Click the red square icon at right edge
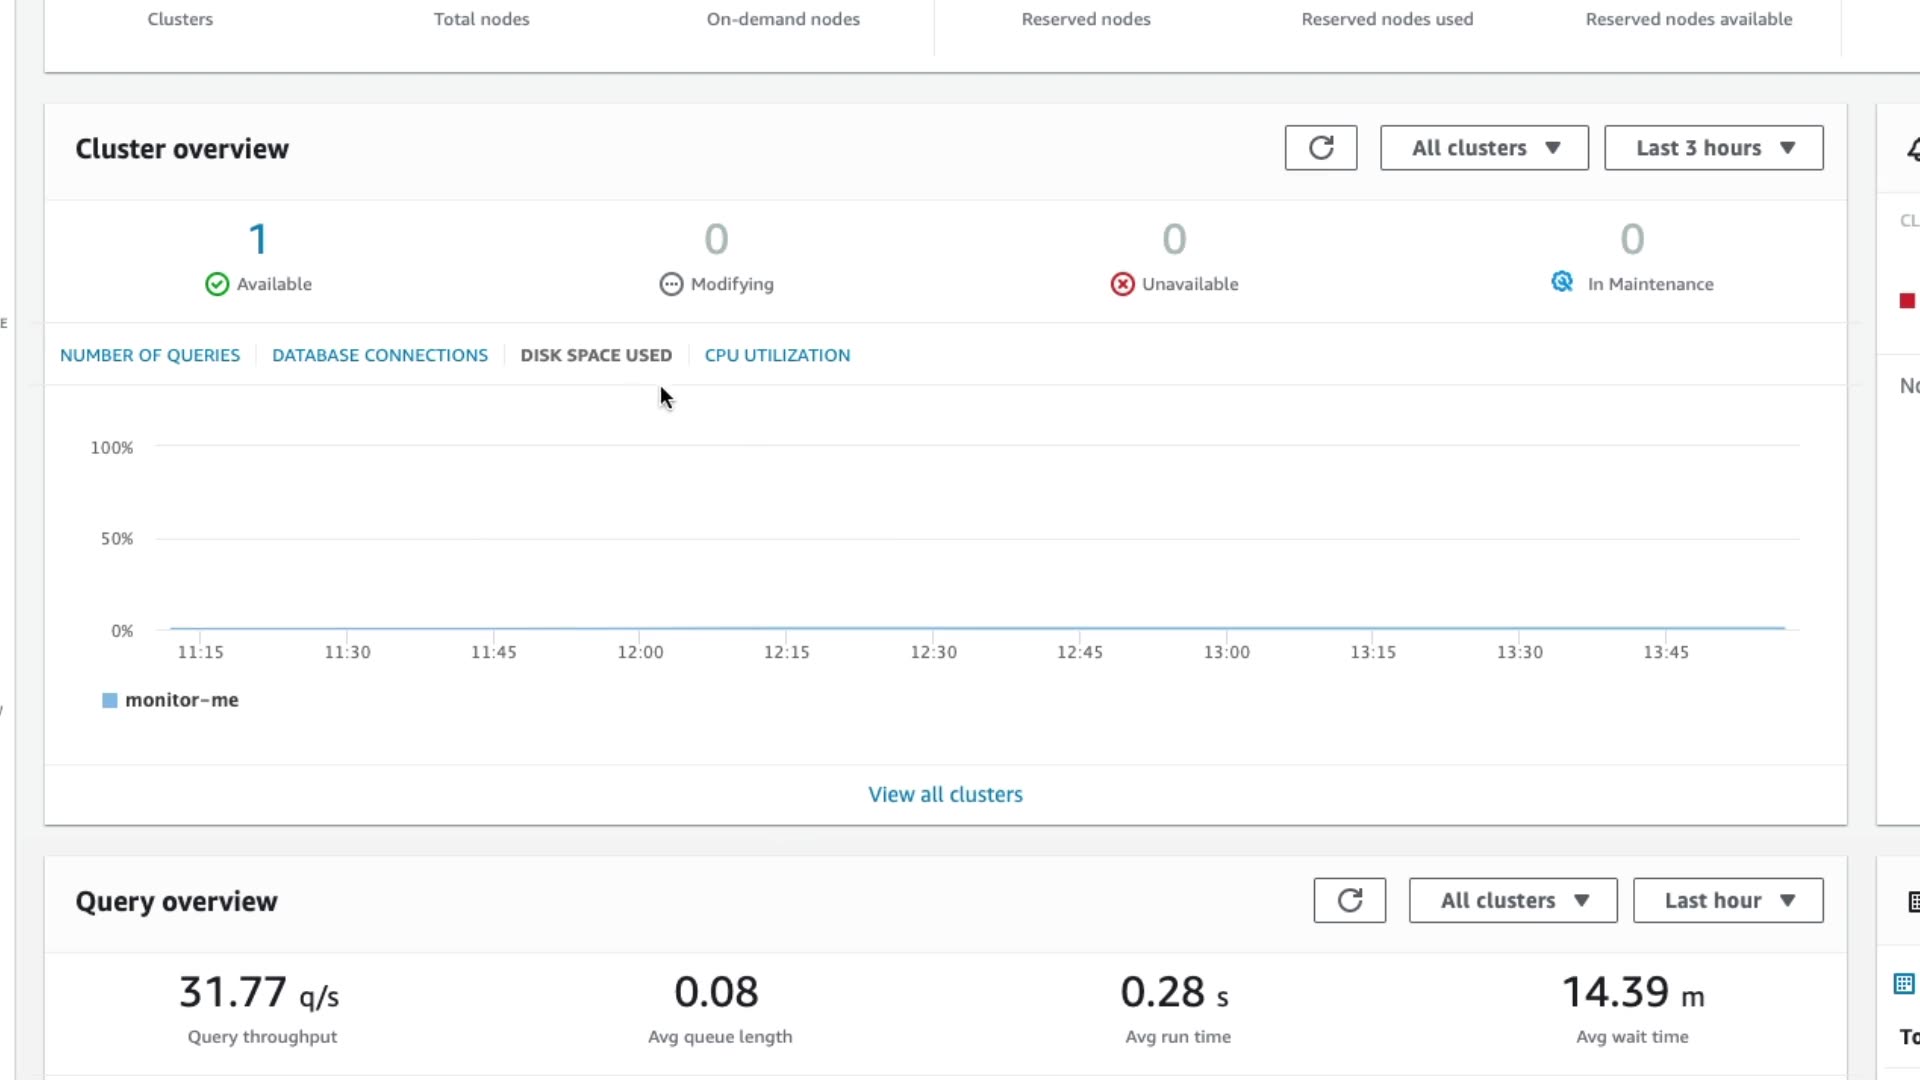This screenshot has width=1920, height=1080. tap(1907, 301)
